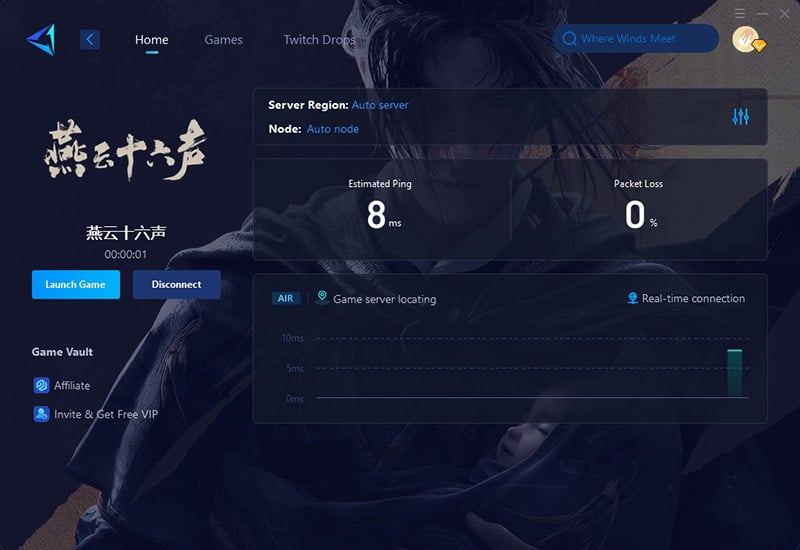Click the Where Winds Meet search field
The width and height of the screenshot is (800, 550).
pos(636,38)
